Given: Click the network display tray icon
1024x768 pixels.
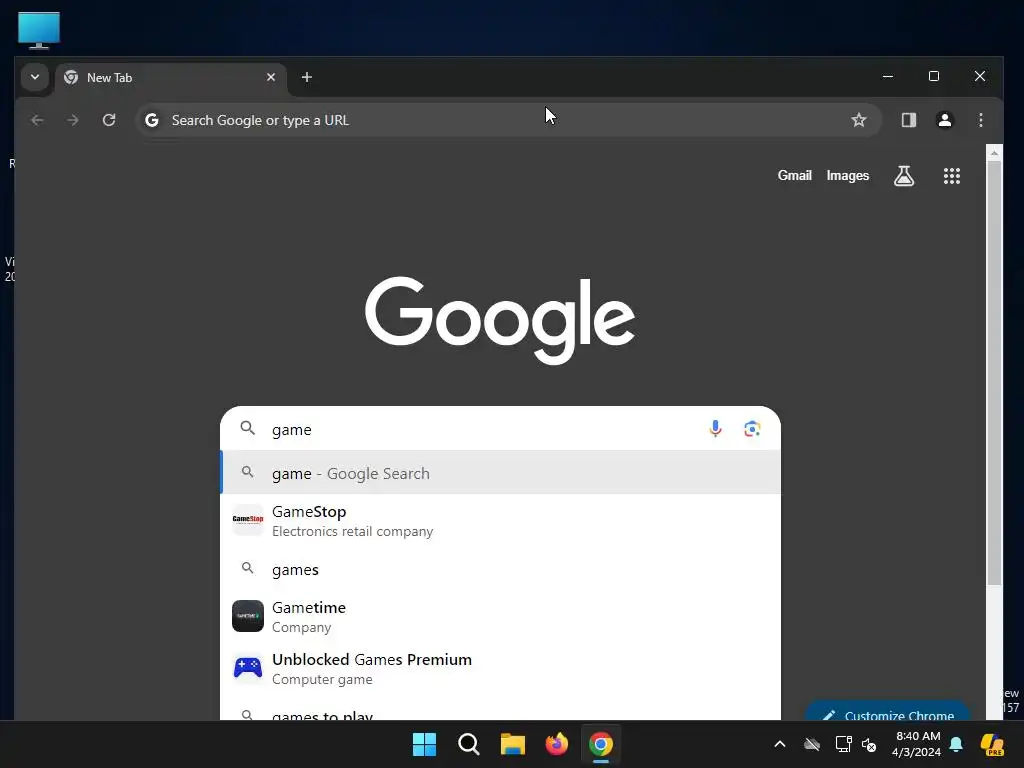Looking at the screenshot, I should pos(843,744).
